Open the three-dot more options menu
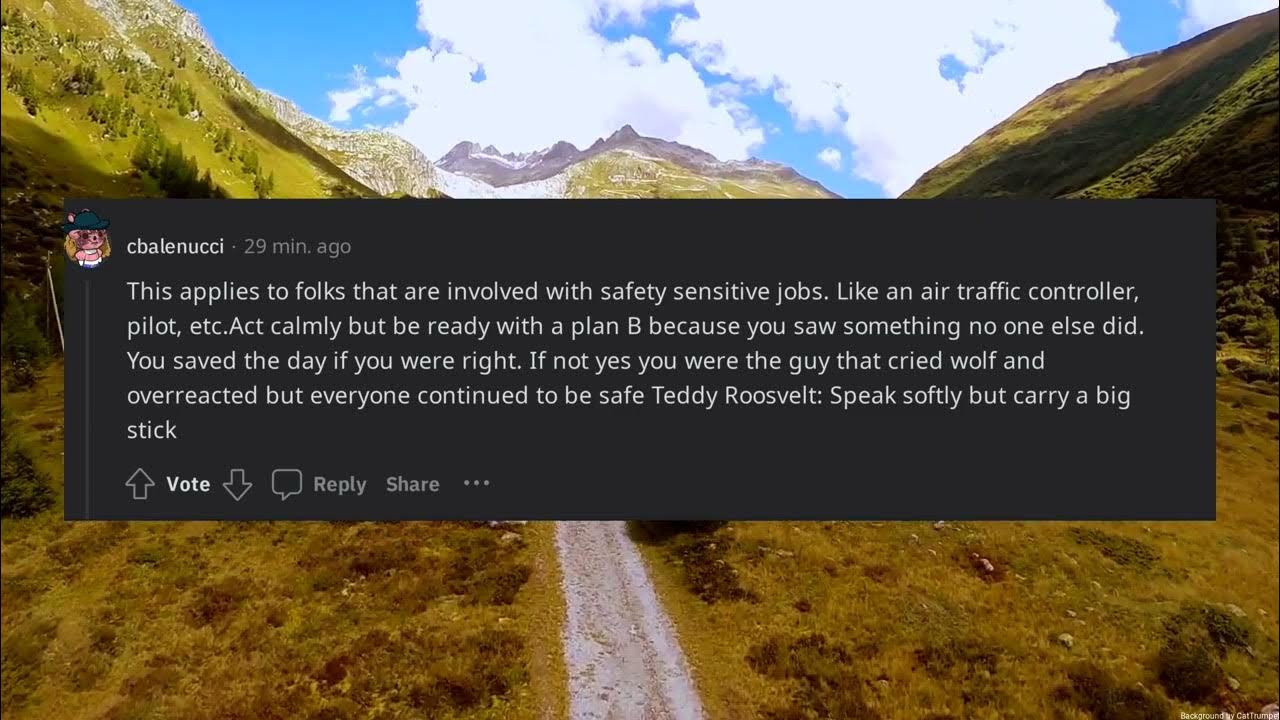Screen dimensions: 1280x720 coord(476,483)
